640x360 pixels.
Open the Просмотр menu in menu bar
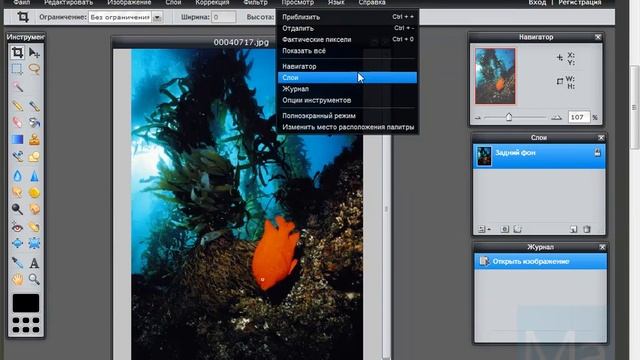click(298, 3)
